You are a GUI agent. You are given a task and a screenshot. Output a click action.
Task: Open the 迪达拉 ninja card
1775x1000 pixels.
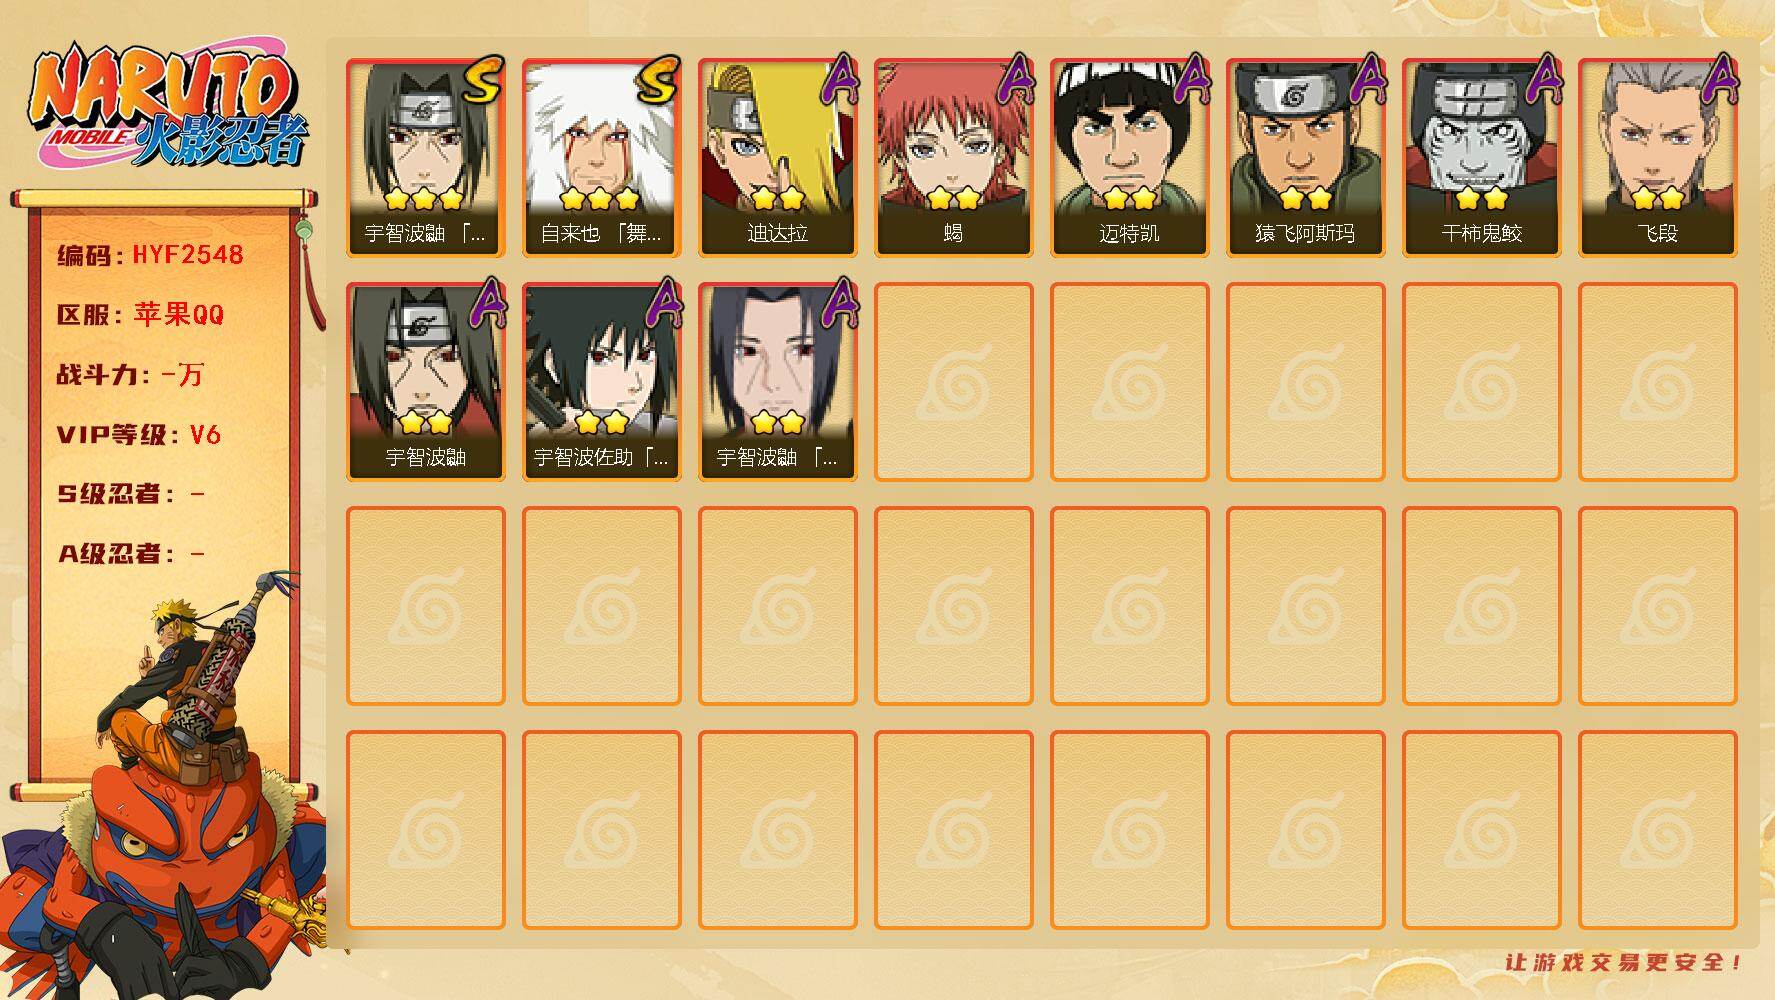pyautogui.click(x=777, y=158)
